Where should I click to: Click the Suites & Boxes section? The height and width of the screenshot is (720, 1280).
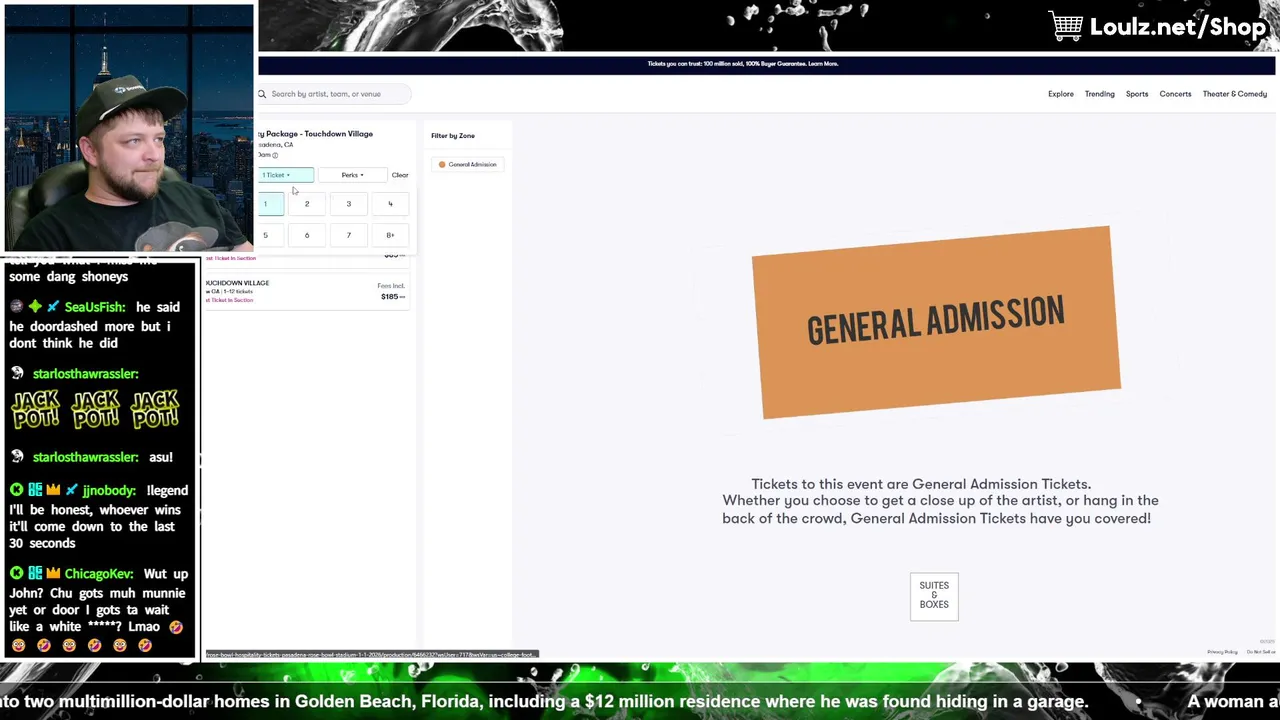tap(934, 596)
